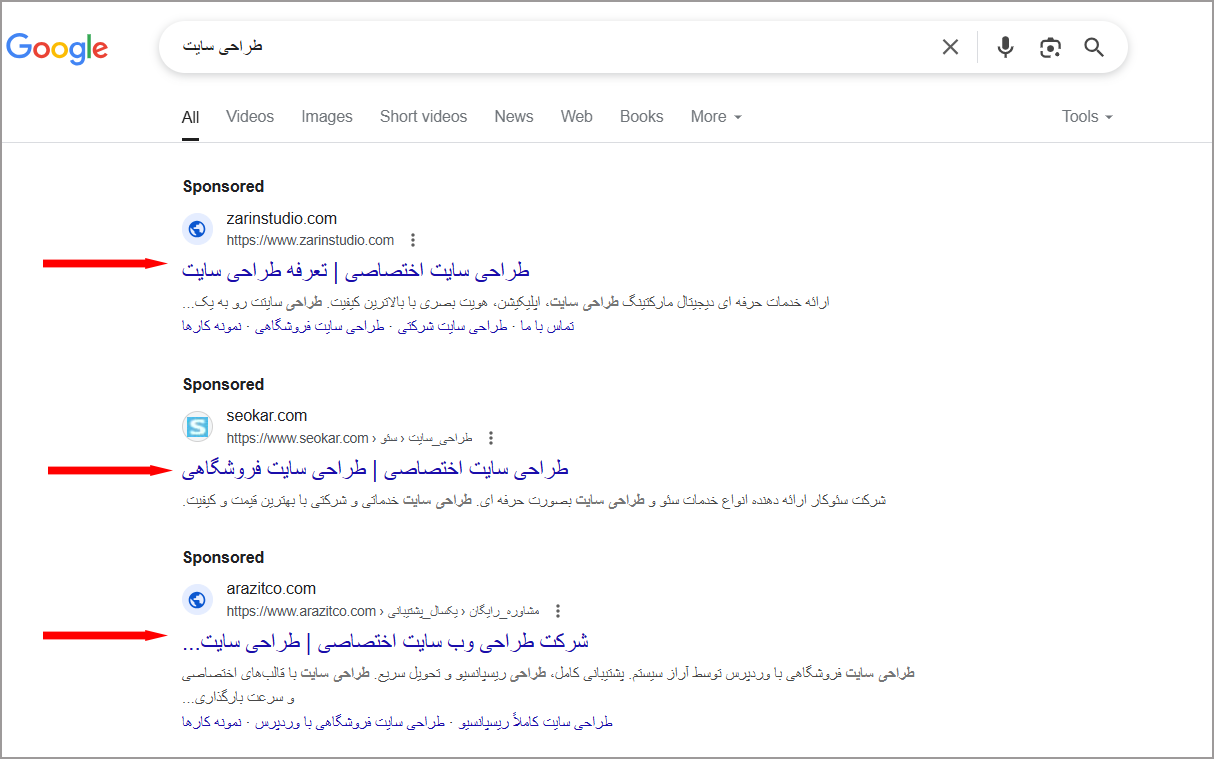Switch to the Short videos tab
This screenshot has width=1214, height=759.
423,117
